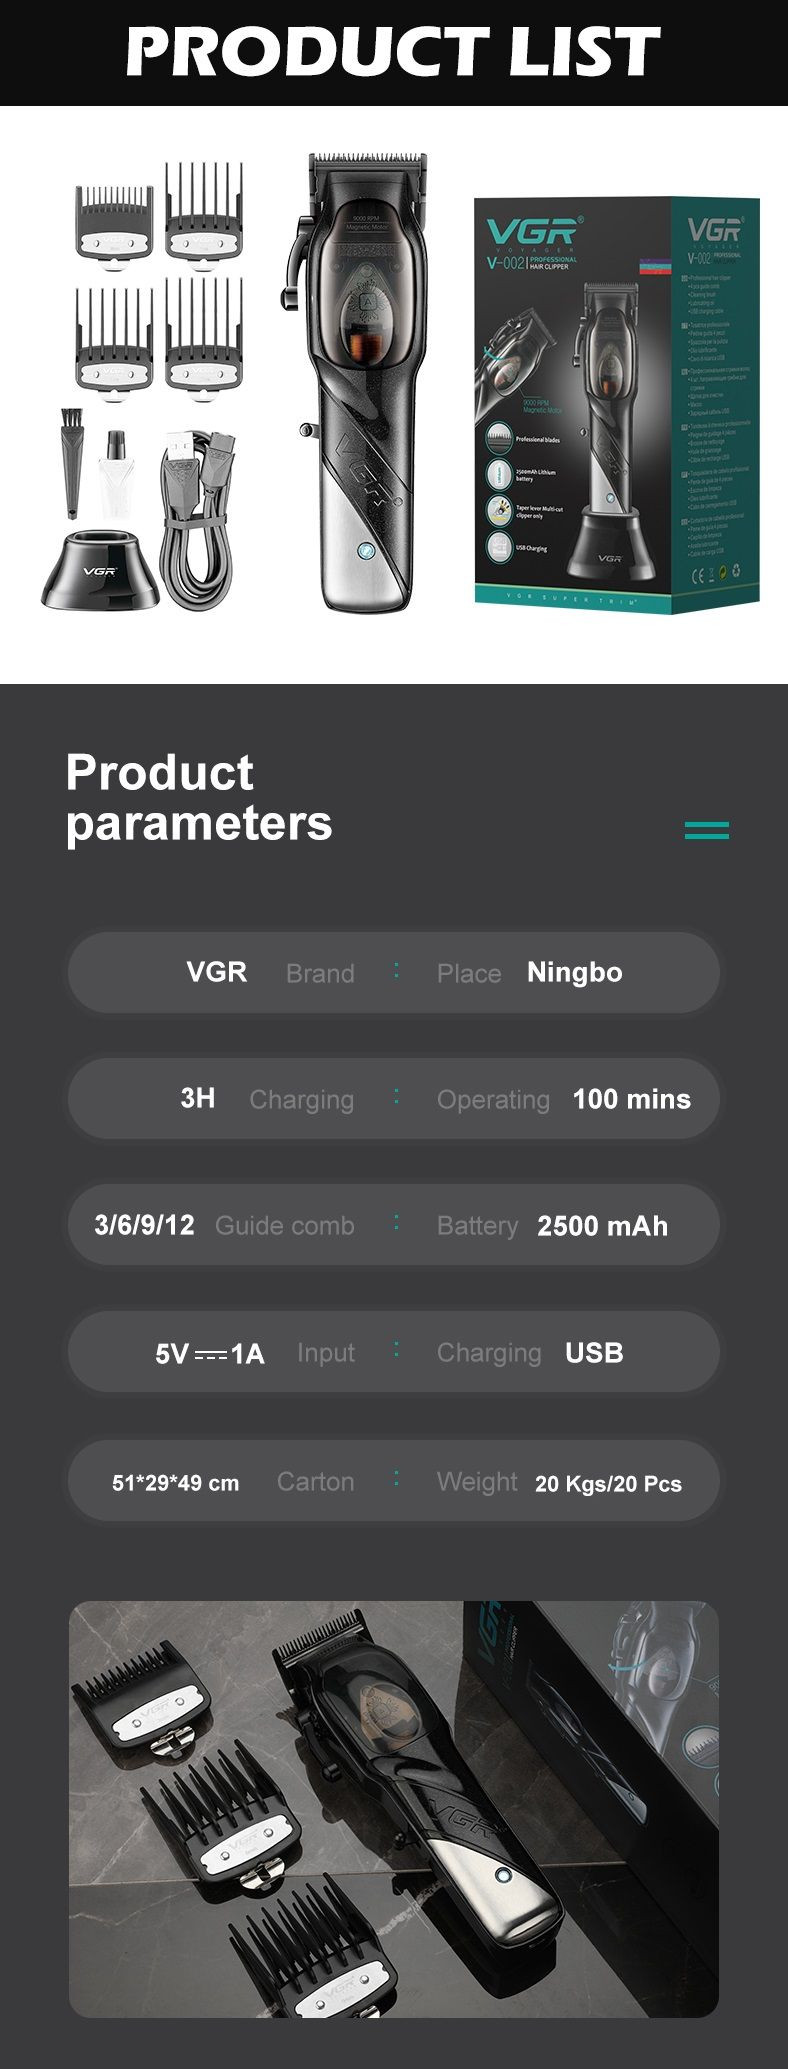The width and height of the screenshot is (788, 2069).
Task: Click the top-left guide comb attachment
Action: [114, 224]
